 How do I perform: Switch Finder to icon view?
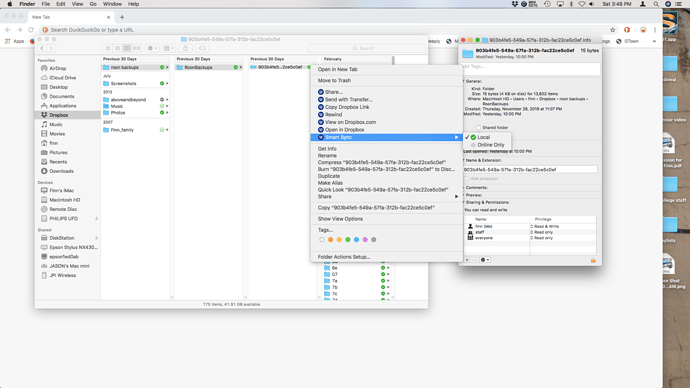pyautogui.click(x=108, y=48)
